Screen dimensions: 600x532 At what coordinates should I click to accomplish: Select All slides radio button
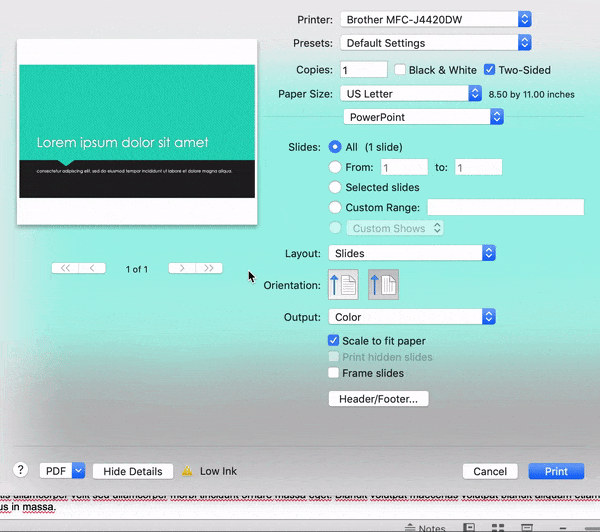pyautogui.click(x=335, y=147)
